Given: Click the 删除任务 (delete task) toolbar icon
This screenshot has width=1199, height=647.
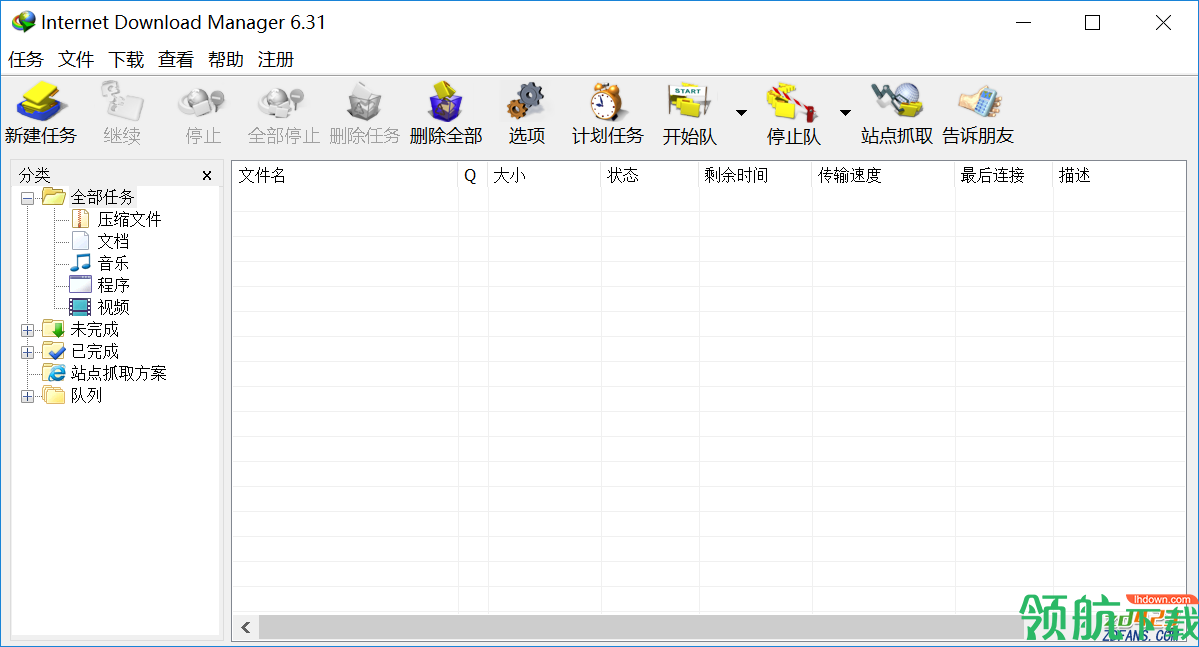Looking at the screenshot, I should (365, 102).
